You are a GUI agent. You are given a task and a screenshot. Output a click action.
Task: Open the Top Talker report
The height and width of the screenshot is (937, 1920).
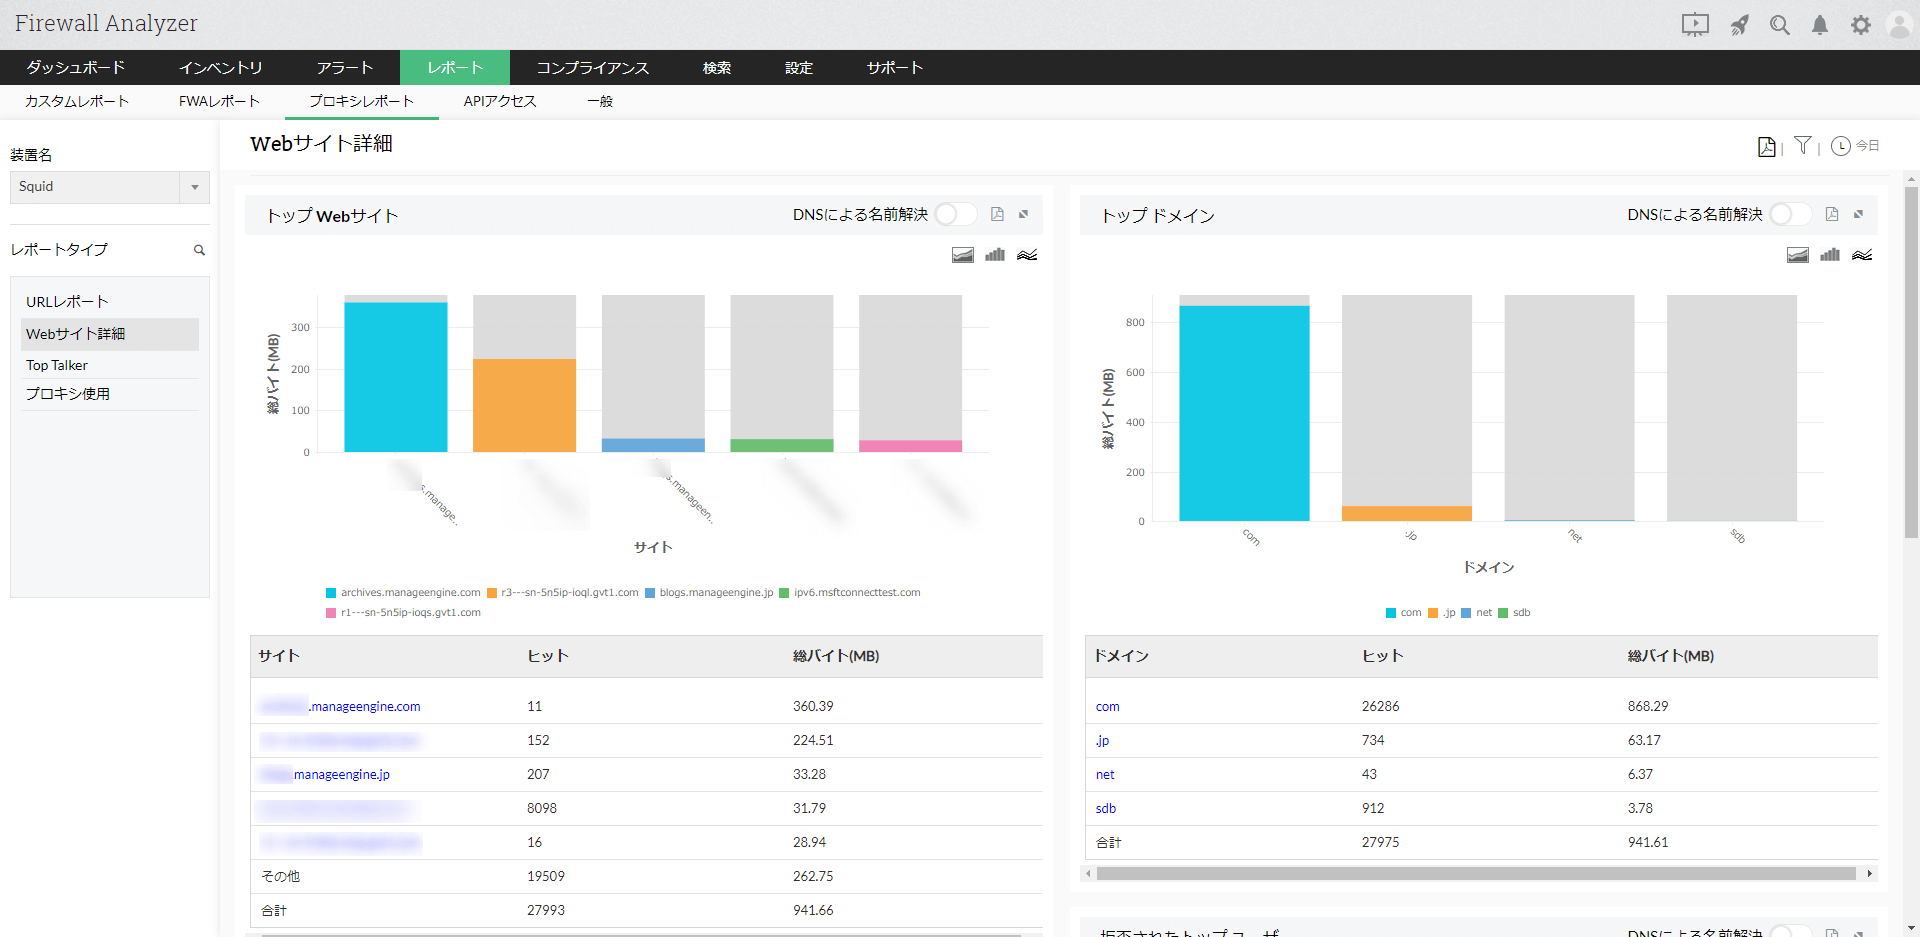pyautogui.click(x=57, y=365)
